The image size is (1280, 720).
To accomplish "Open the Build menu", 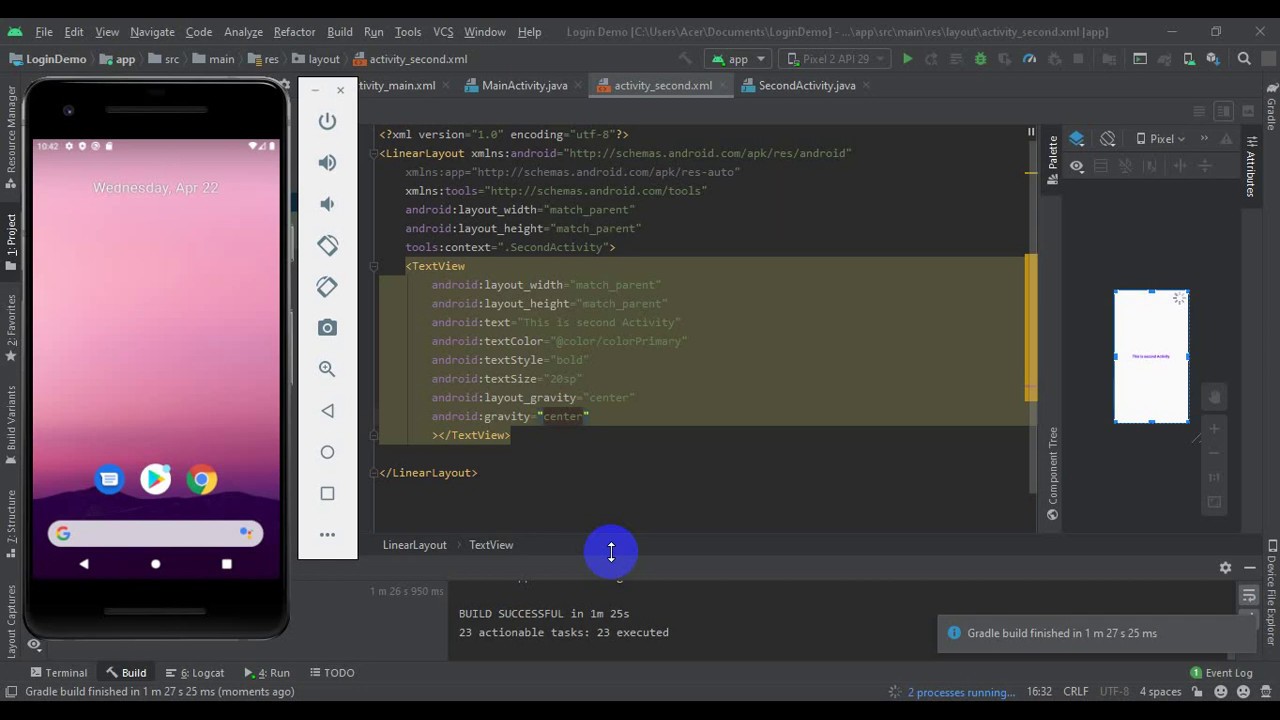I will [340, 32].
